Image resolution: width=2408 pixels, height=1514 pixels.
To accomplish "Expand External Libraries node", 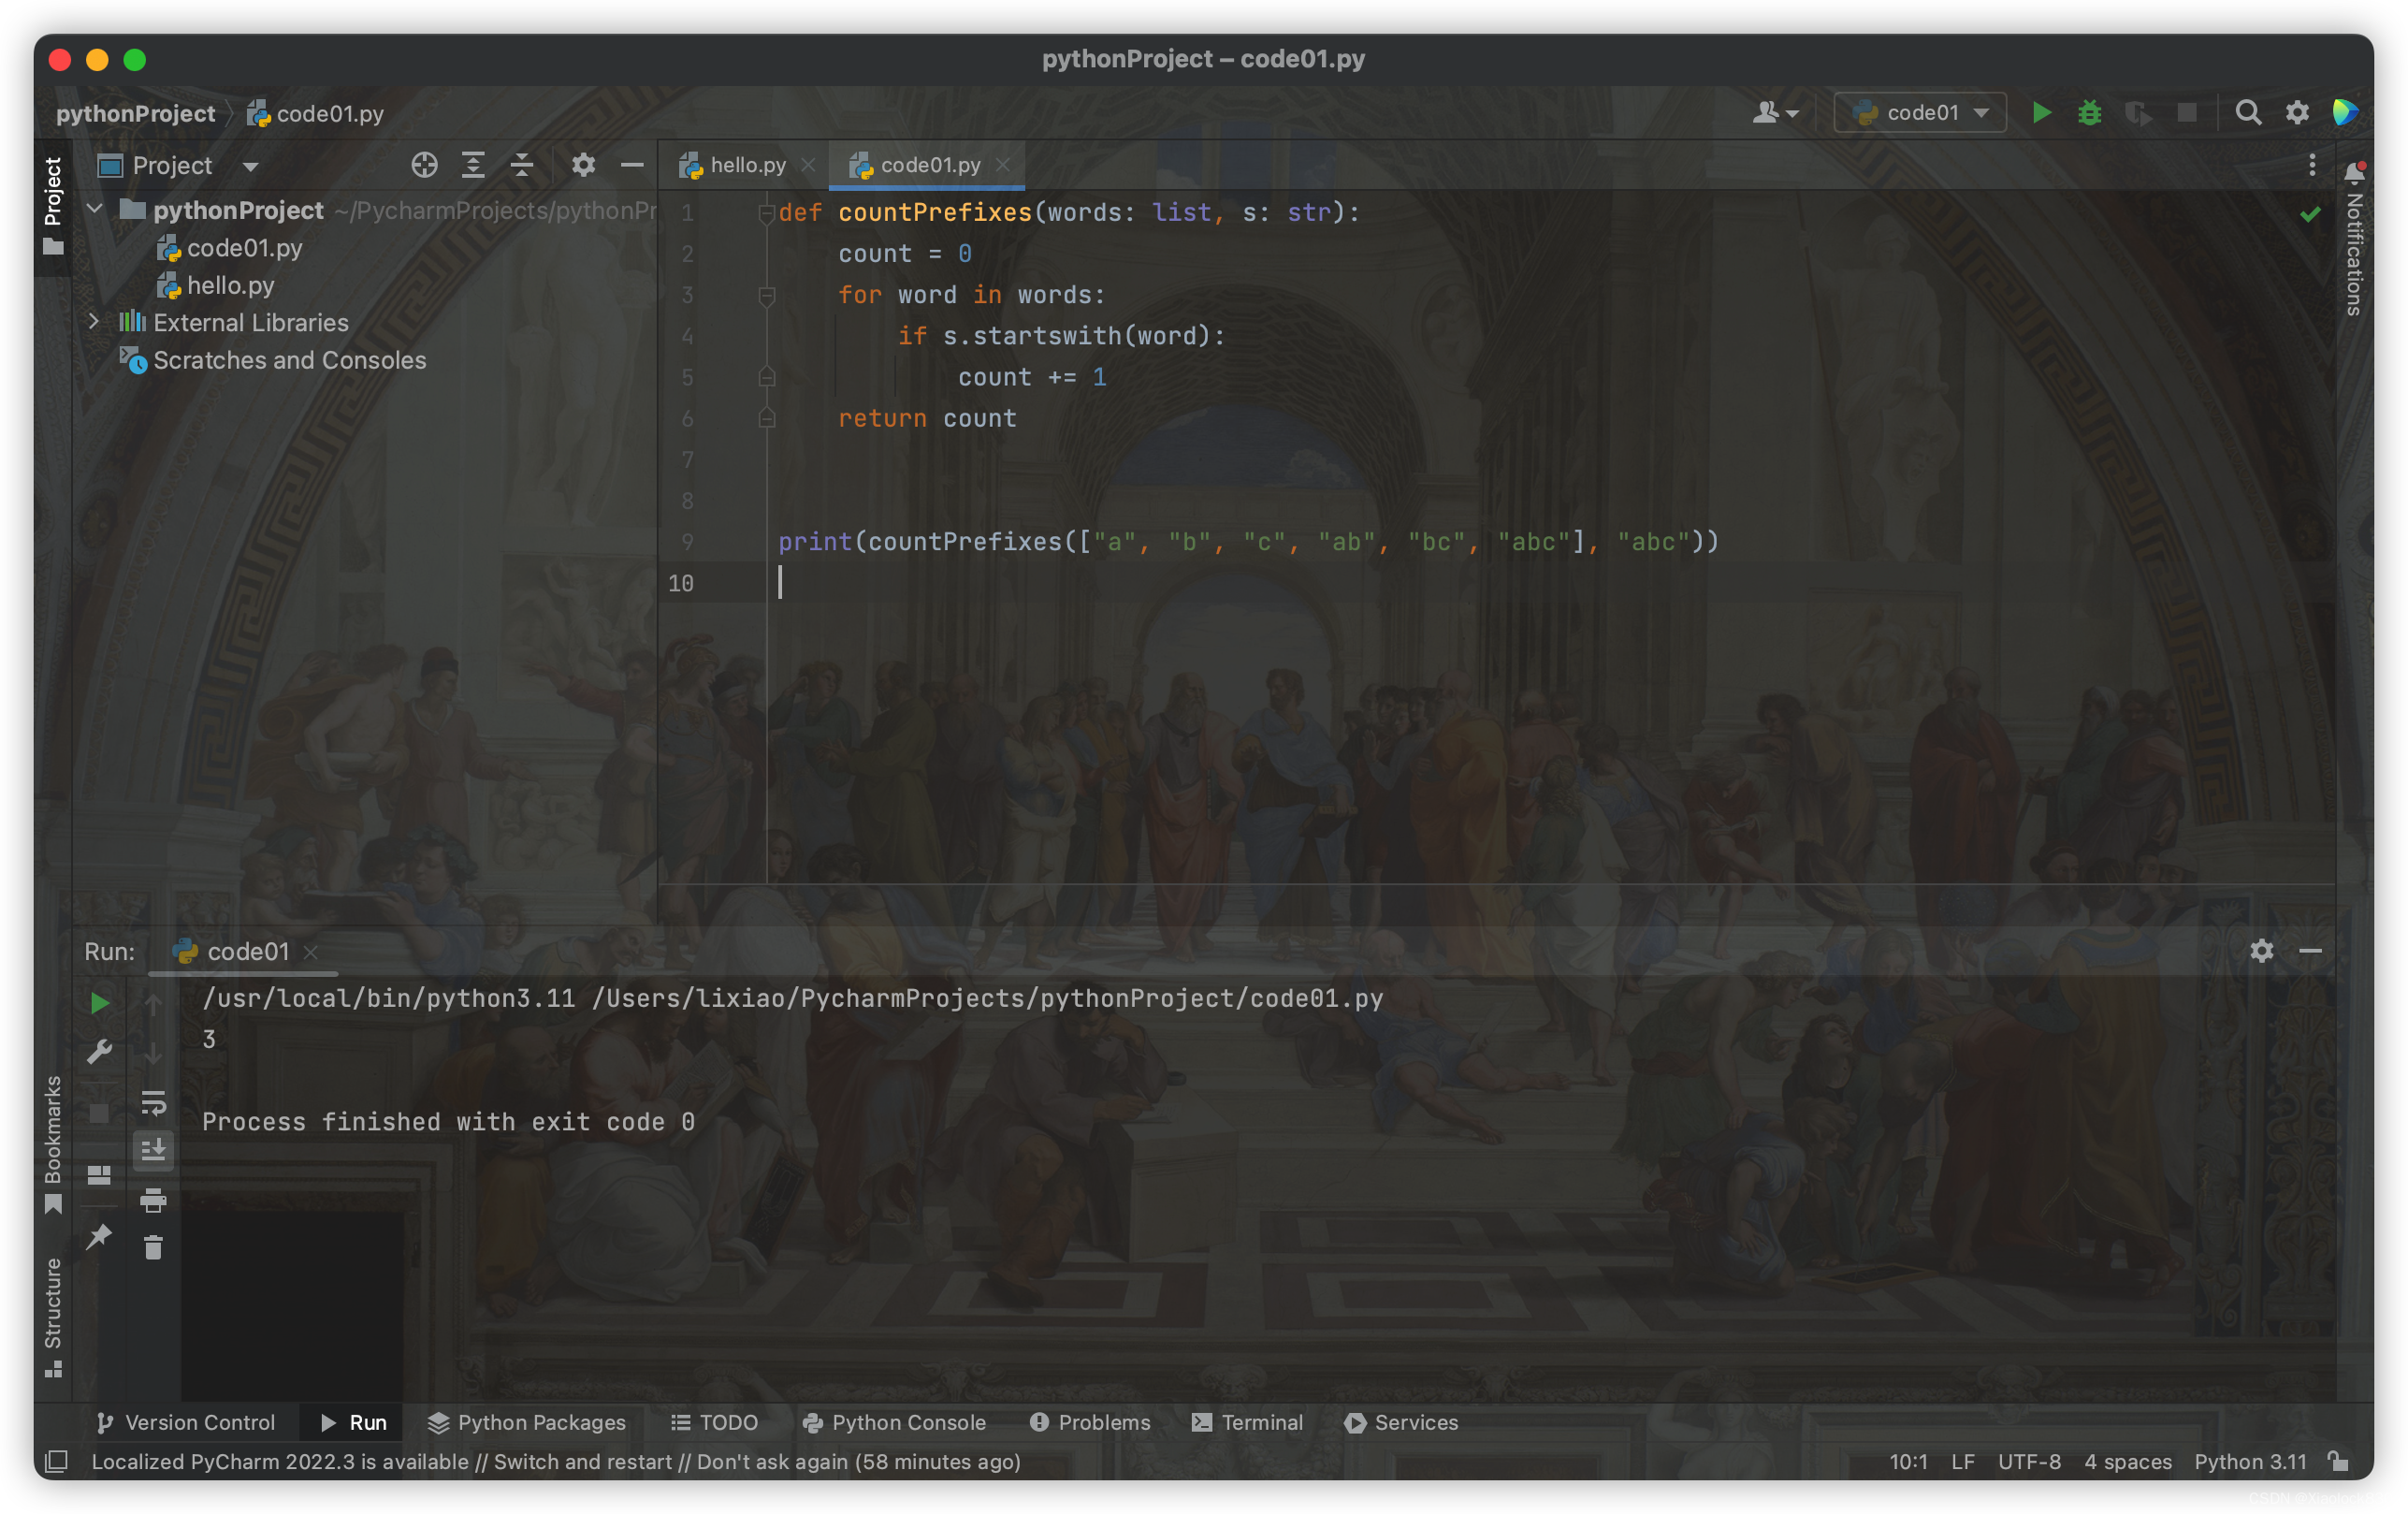I will coord(94,322).
